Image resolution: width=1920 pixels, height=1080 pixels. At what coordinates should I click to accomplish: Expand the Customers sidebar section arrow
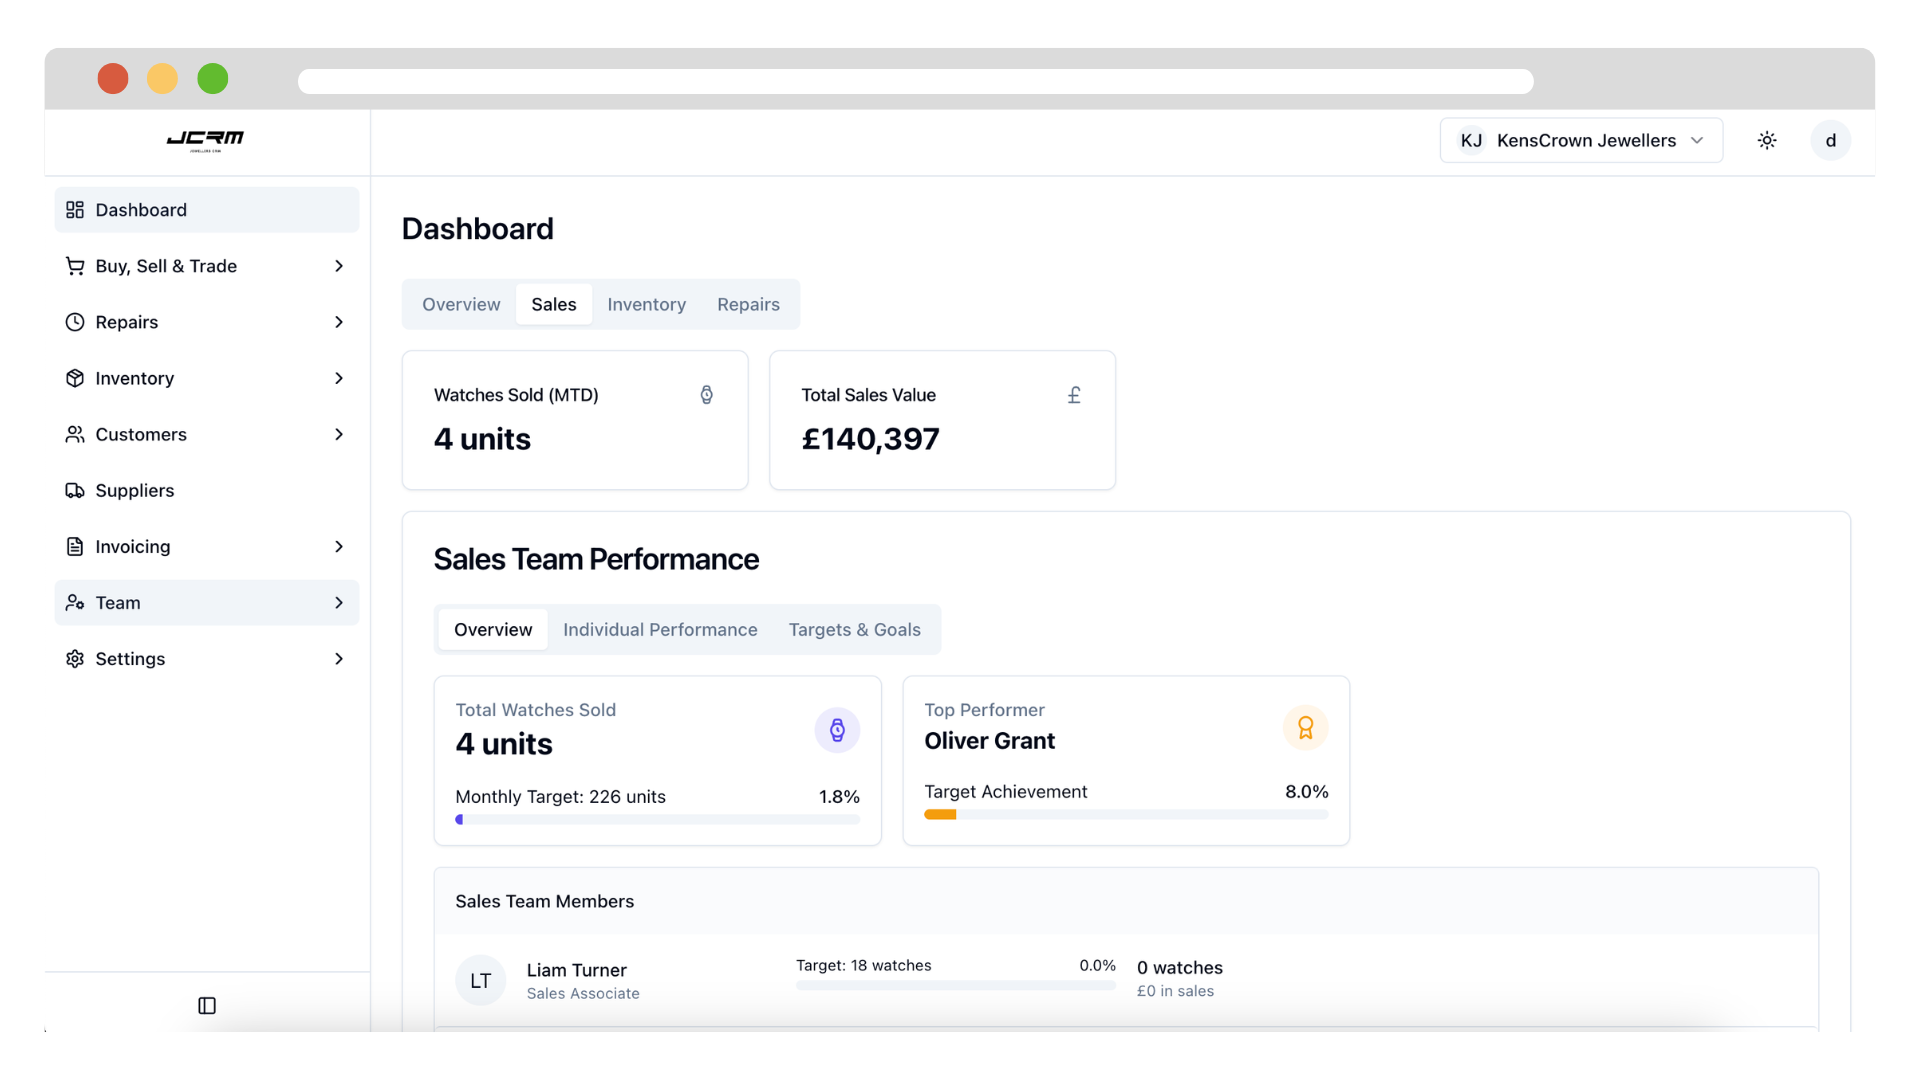coord(339,434)
